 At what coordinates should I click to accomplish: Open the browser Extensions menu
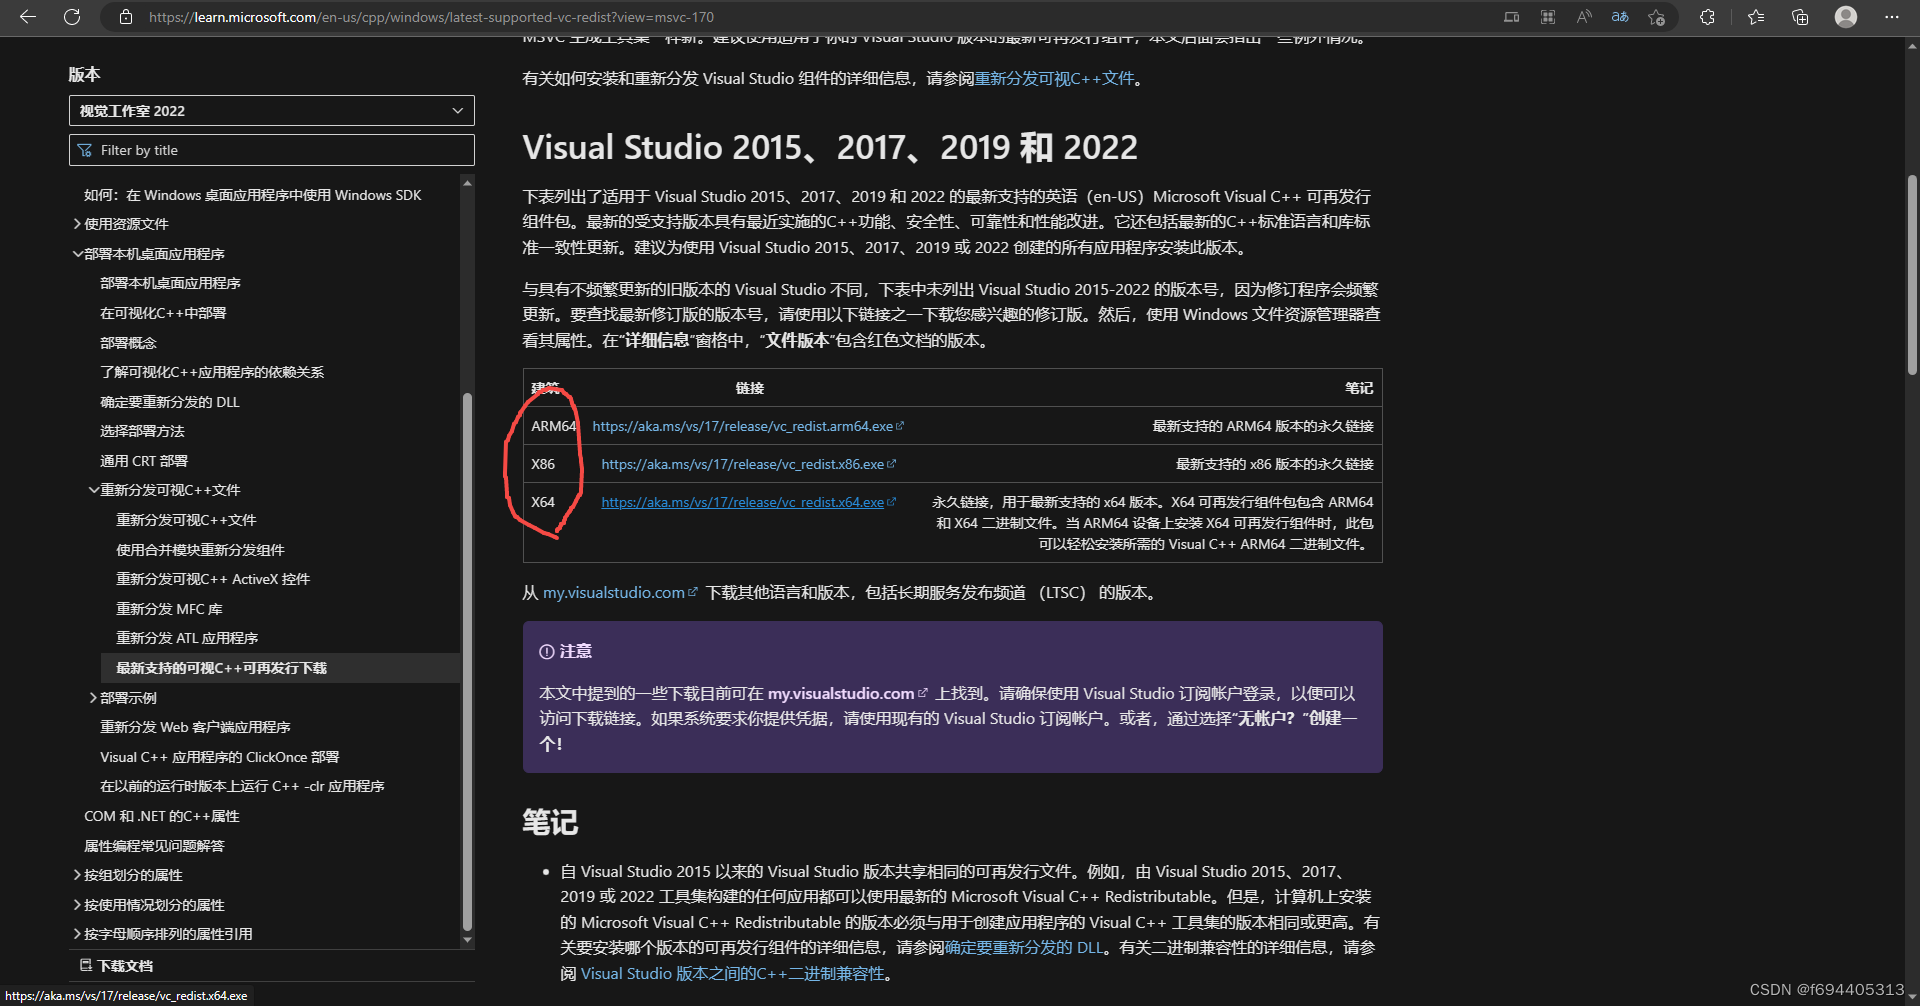click(1707, 17)
